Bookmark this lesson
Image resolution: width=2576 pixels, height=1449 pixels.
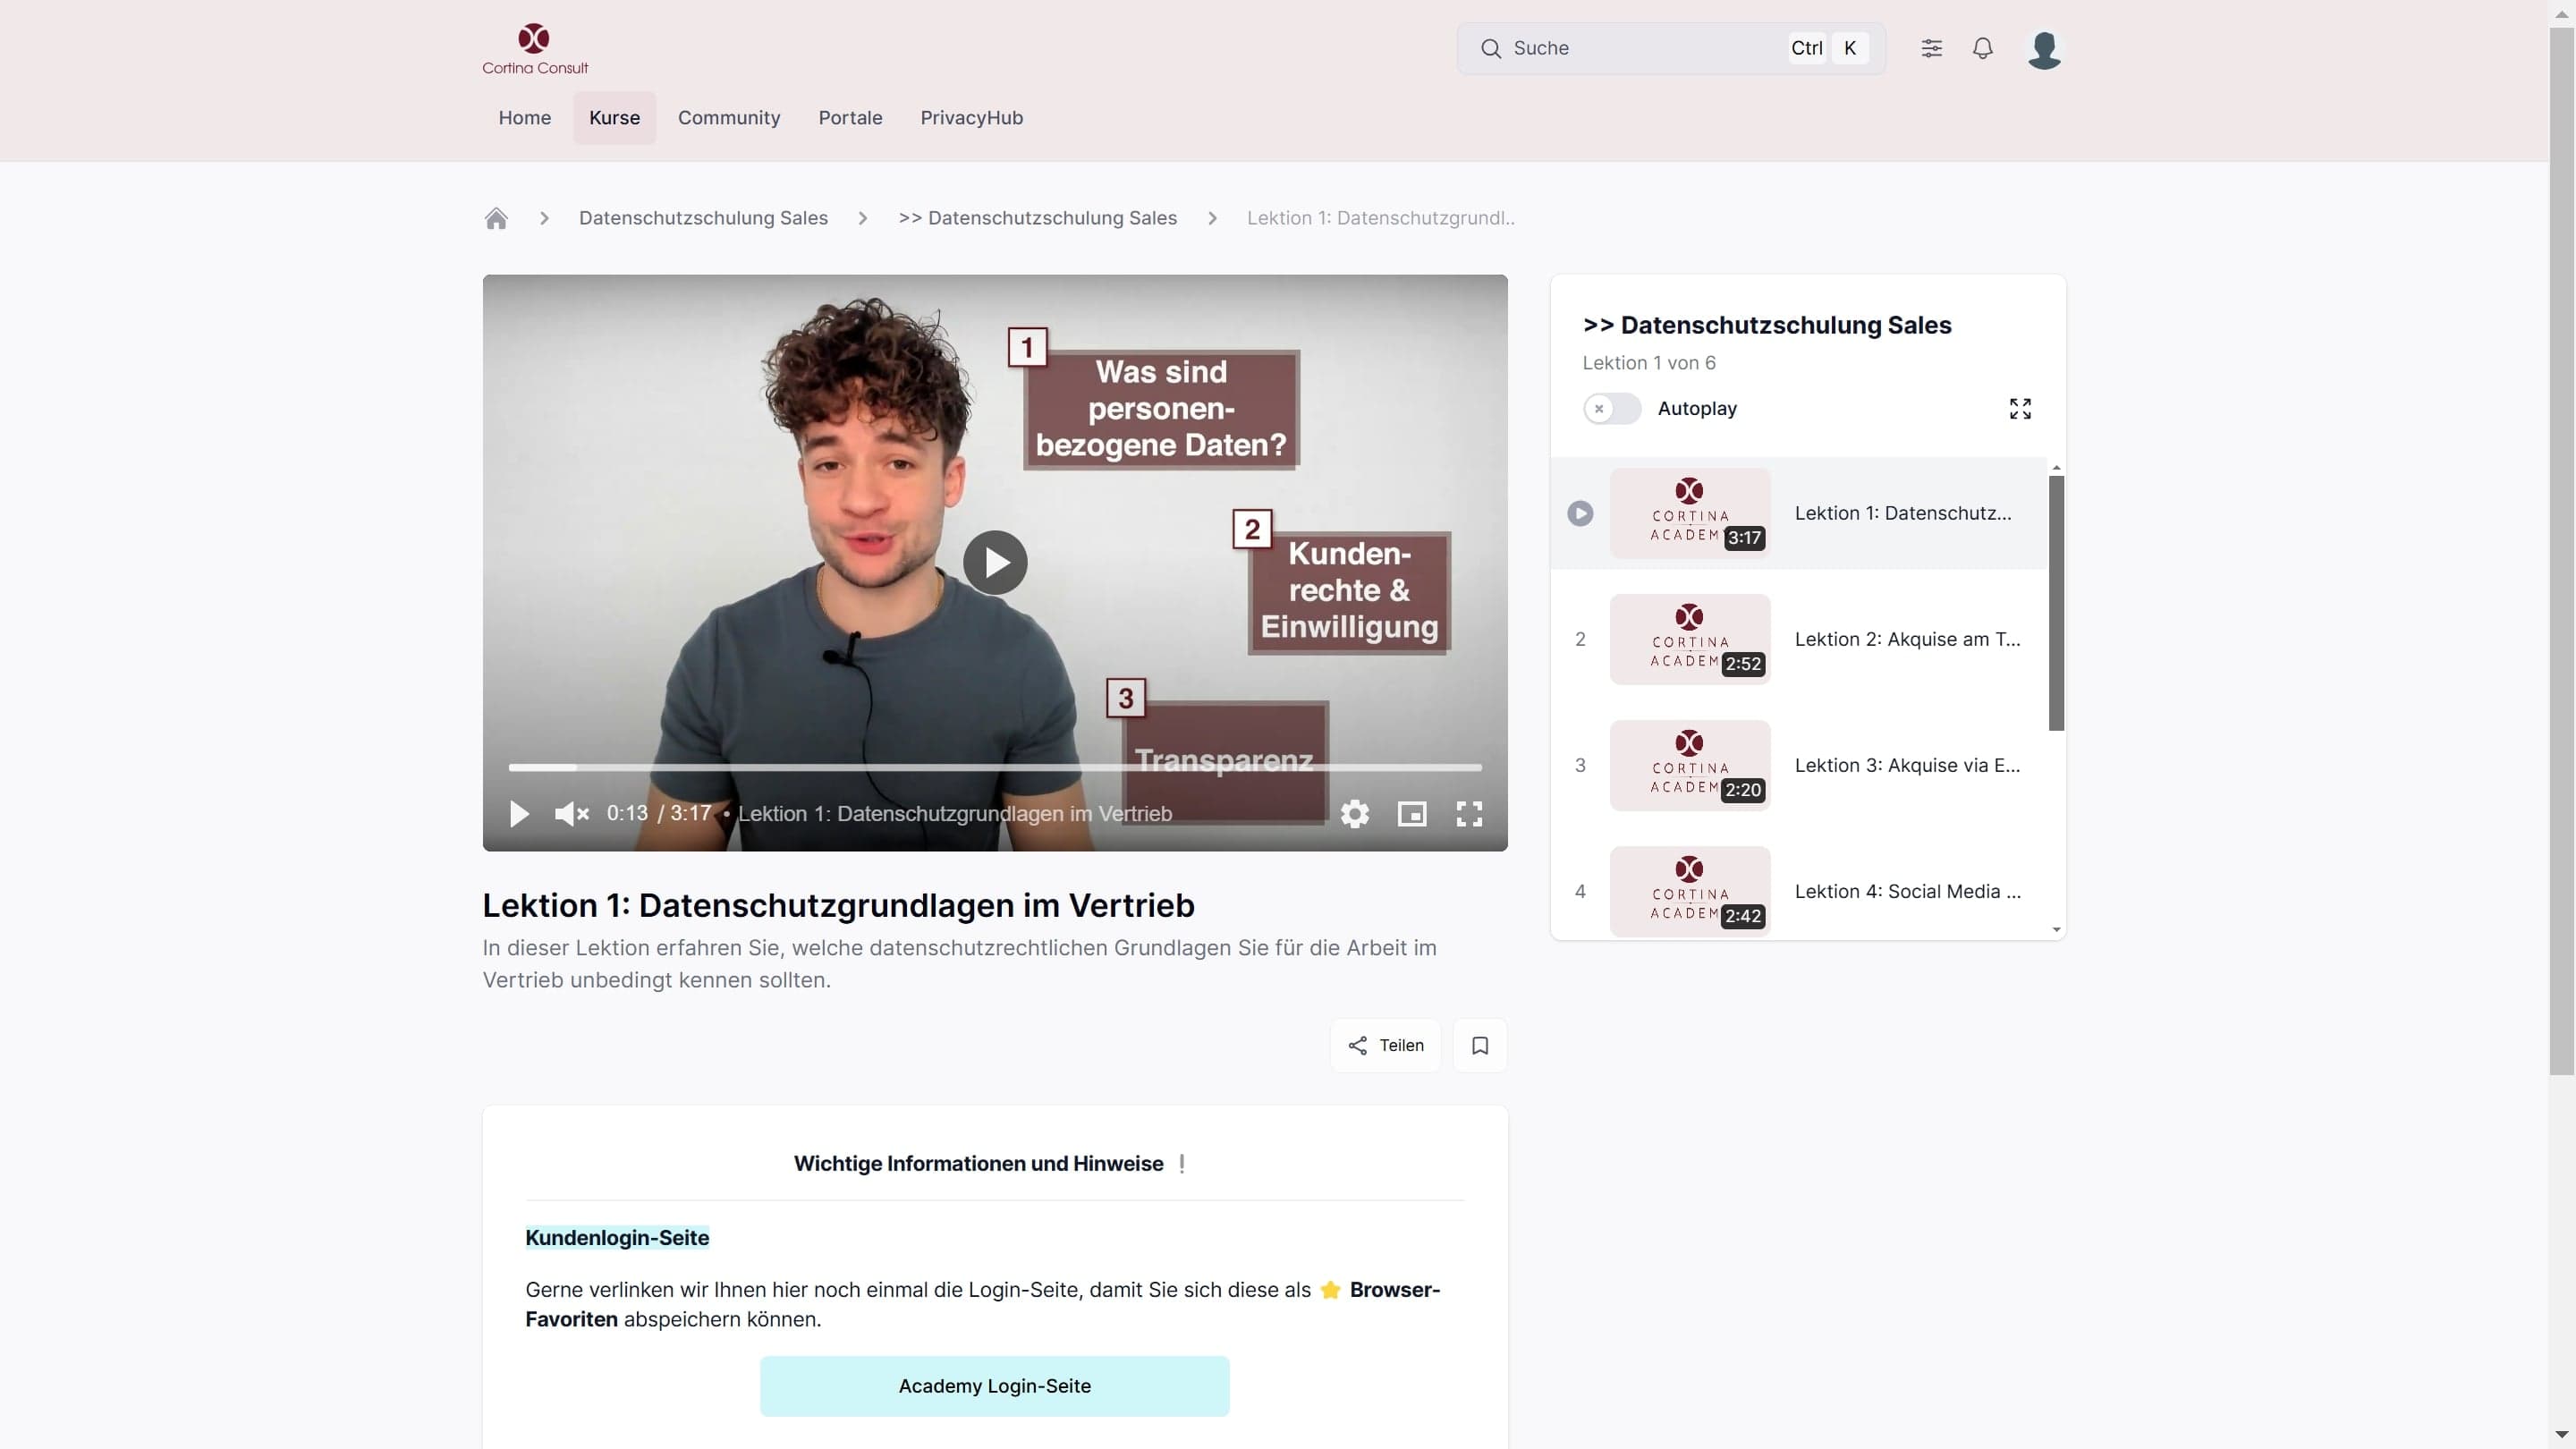(1480, 1045)
